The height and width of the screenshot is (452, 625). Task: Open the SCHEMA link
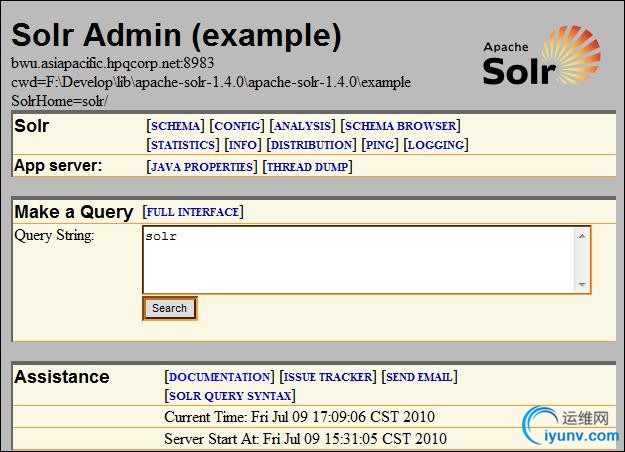pos(175,126)
